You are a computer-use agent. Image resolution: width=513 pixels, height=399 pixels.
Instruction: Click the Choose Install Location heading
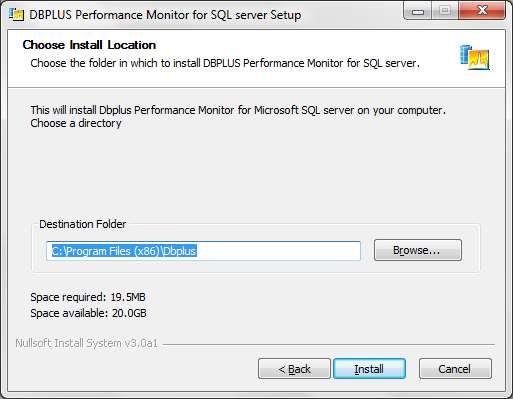pyautogui.click(x=89, y=45)
